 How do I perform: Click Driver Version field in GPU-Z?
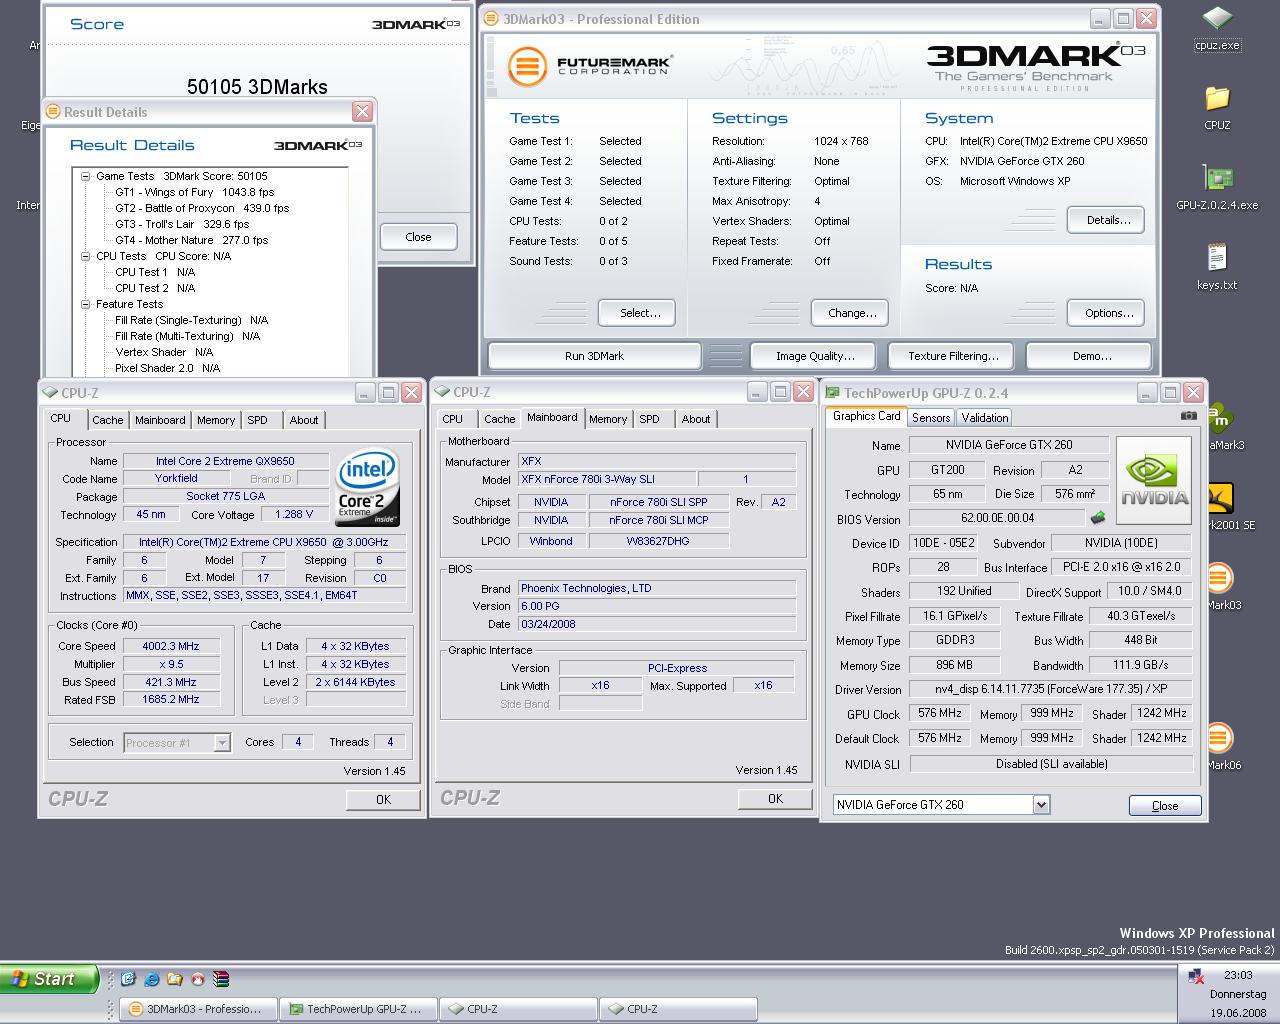pos(1051,689)
